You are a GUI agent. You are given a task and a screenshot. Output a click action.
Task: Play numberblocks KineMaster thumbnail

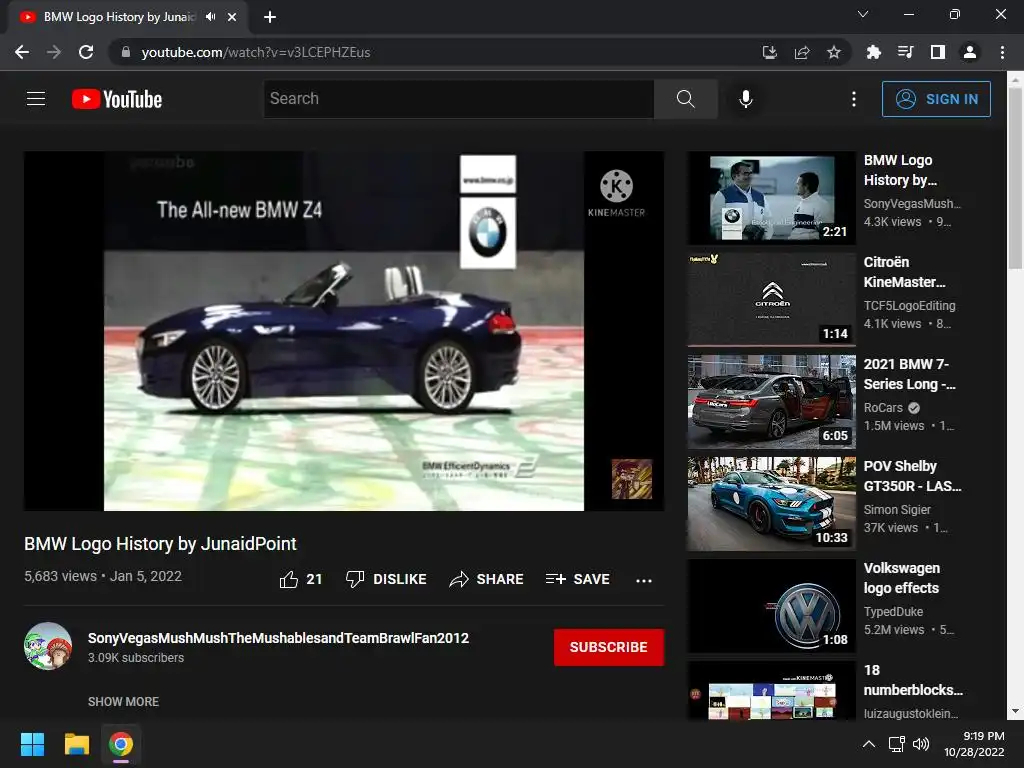tap(771, 690)
